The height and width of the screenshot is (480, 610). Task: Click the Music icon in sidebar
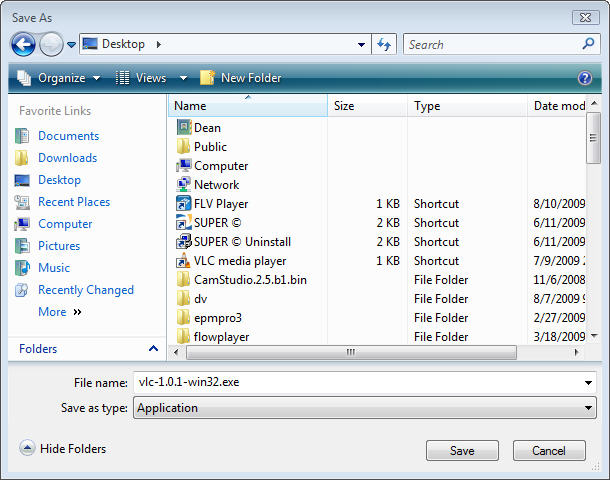pyautogui.click(x=22, y=268)
